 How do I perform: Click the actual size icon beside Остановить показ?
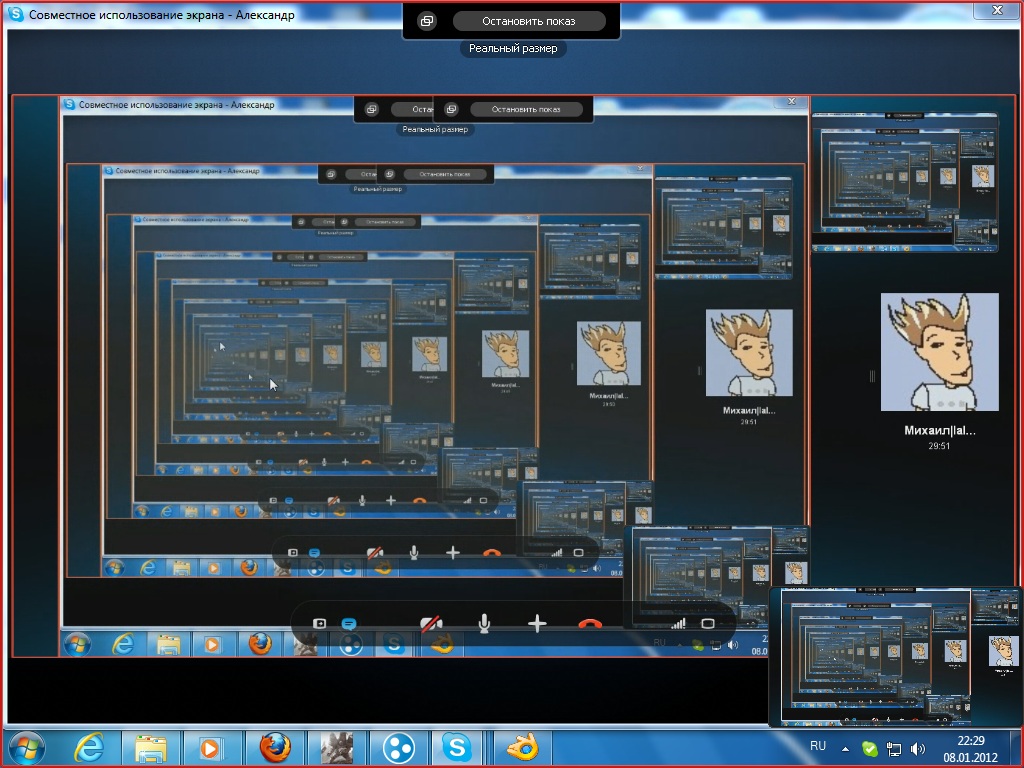tap(427, 21)
